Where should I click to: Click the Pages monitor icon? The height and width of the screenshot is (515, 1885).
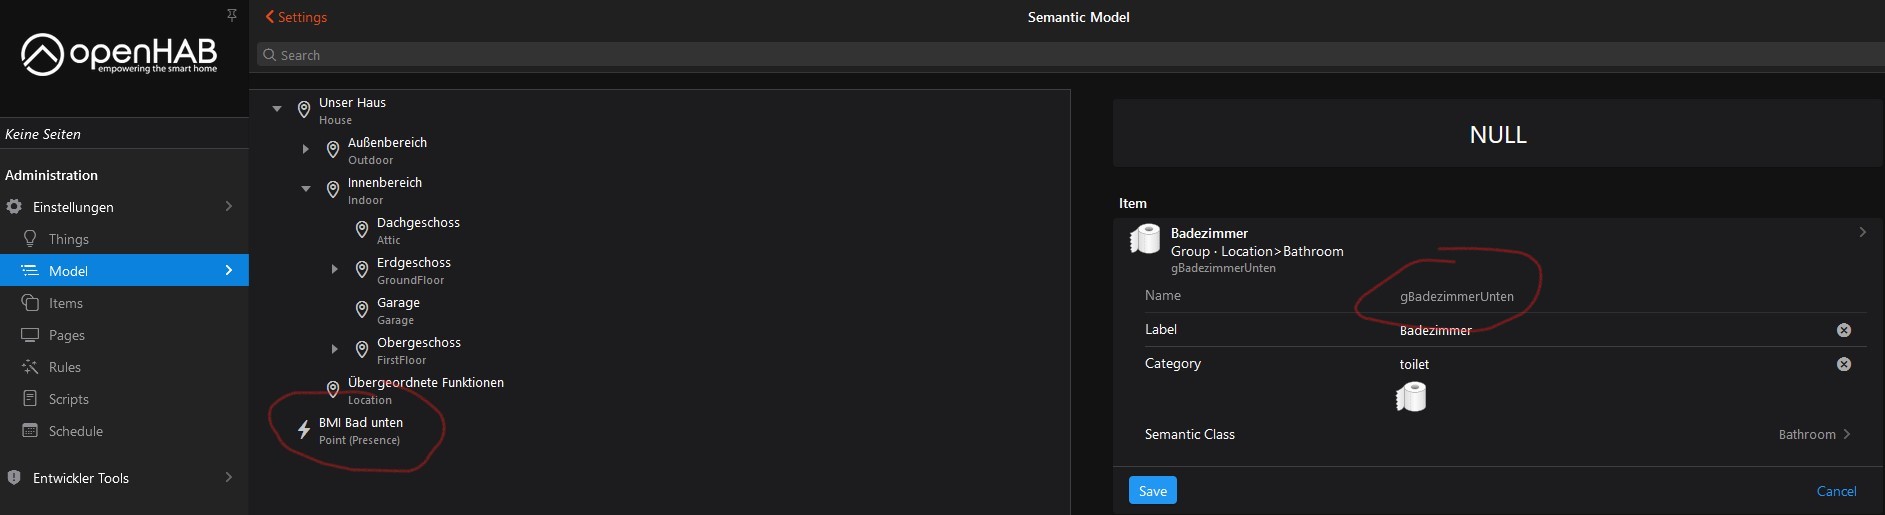[x=30, y=335]
